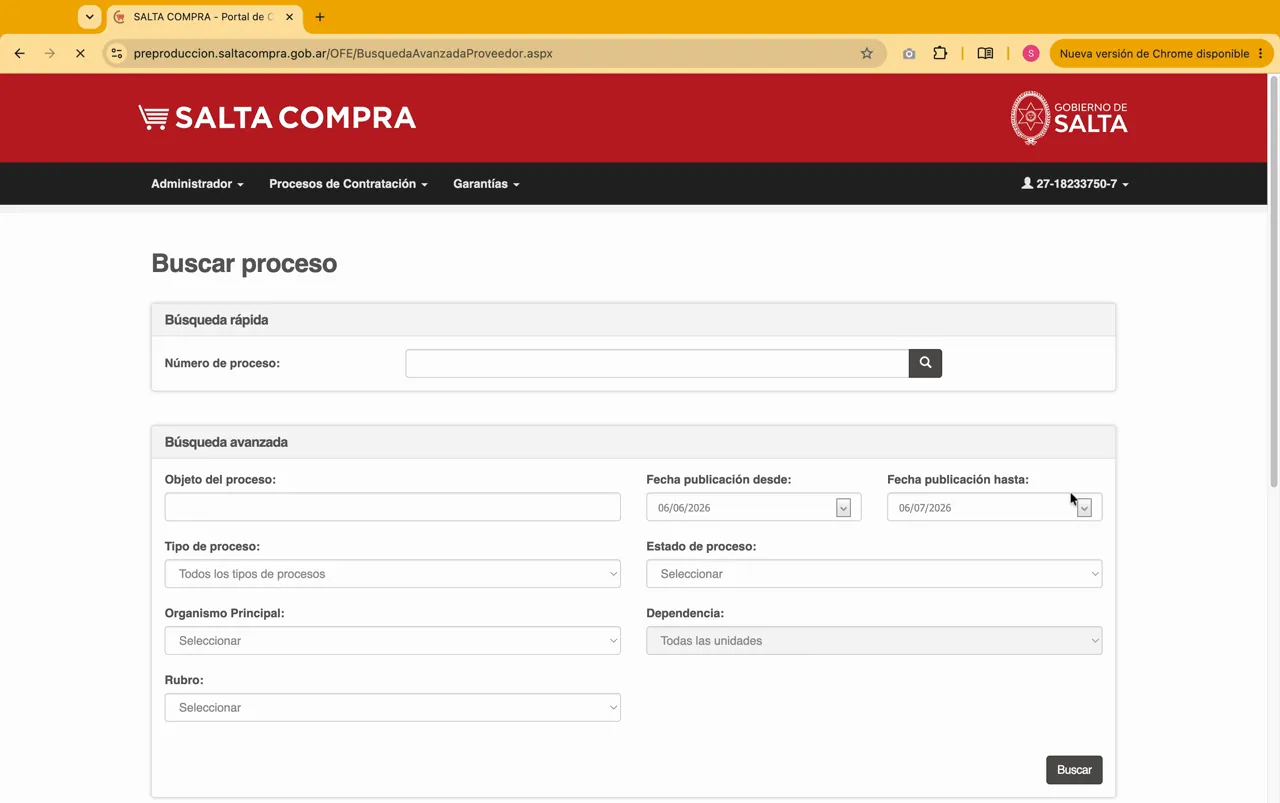Click the magnifier search button for process number
The width and height of the screenshot is (1280, 803).
[x=925, y=363]
